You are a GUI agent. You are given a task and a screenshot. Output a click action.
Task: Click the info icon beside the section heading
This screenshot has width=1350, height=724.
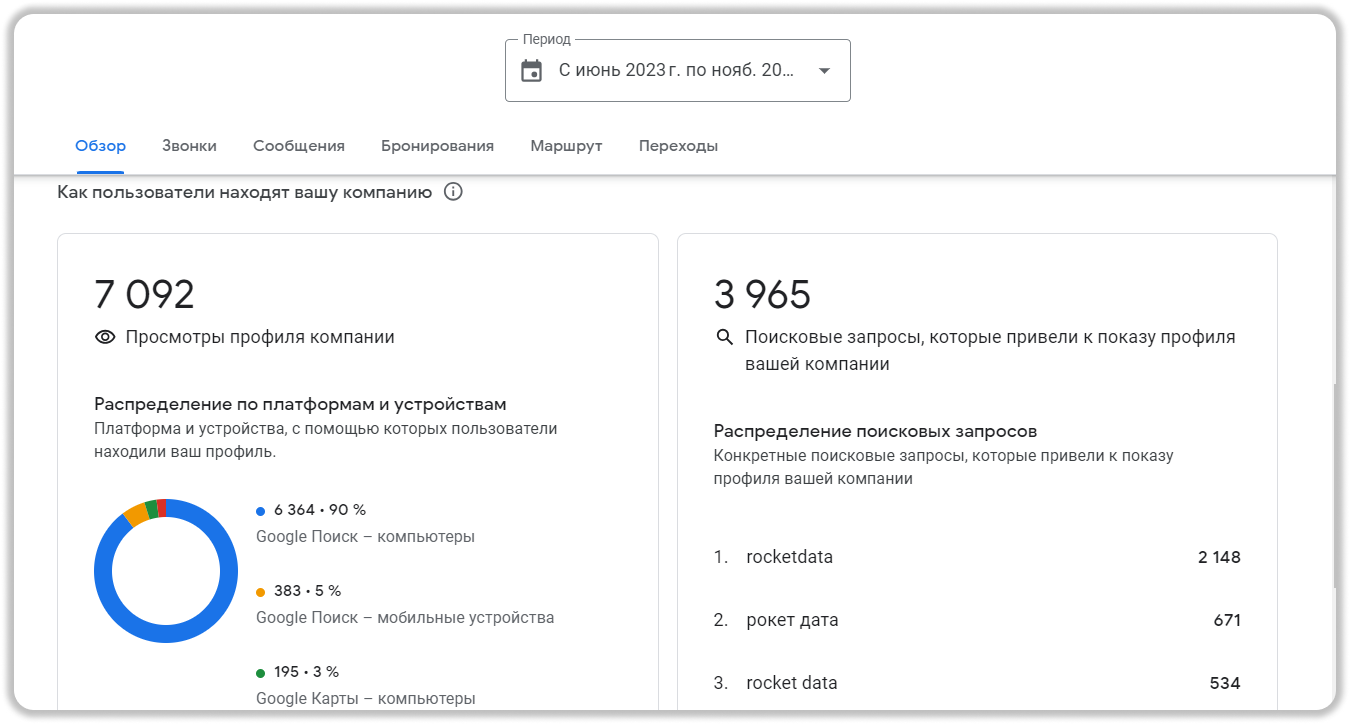tap(453, 192)
